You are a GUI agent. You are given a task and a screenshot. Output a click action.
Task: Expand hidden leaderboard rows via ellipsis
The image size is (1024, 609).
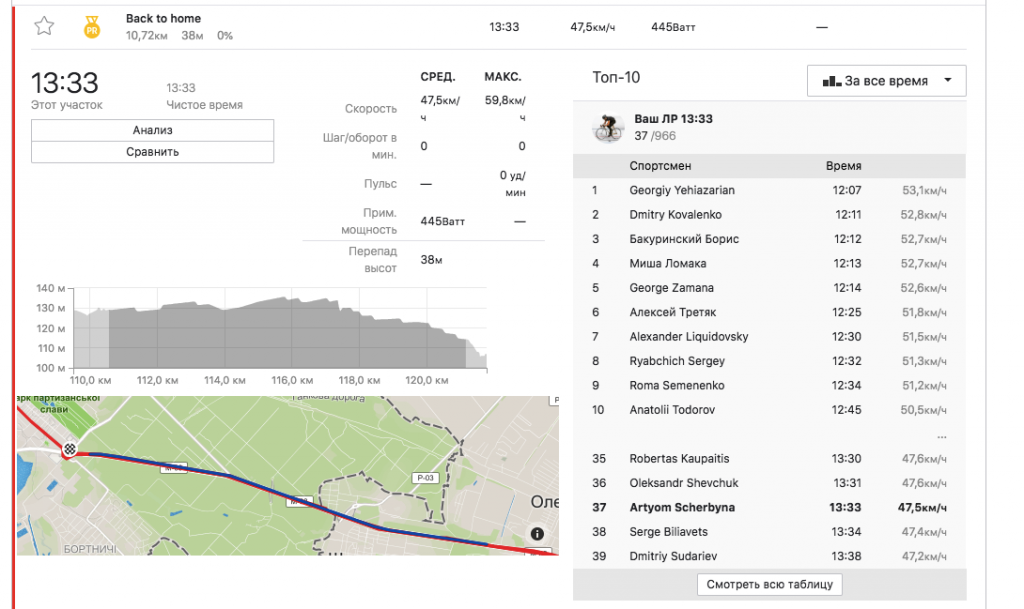[940, 436]
